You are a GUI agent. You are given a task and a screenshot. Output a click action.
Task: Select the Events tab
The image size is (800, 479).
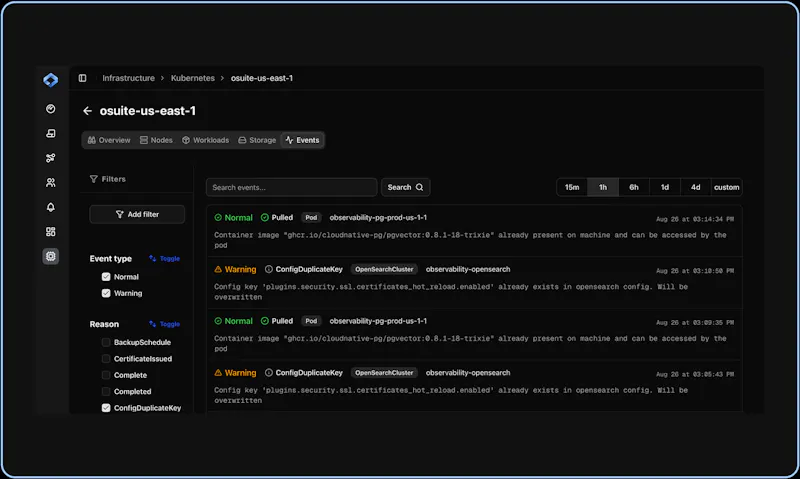[x=303, y=140]
